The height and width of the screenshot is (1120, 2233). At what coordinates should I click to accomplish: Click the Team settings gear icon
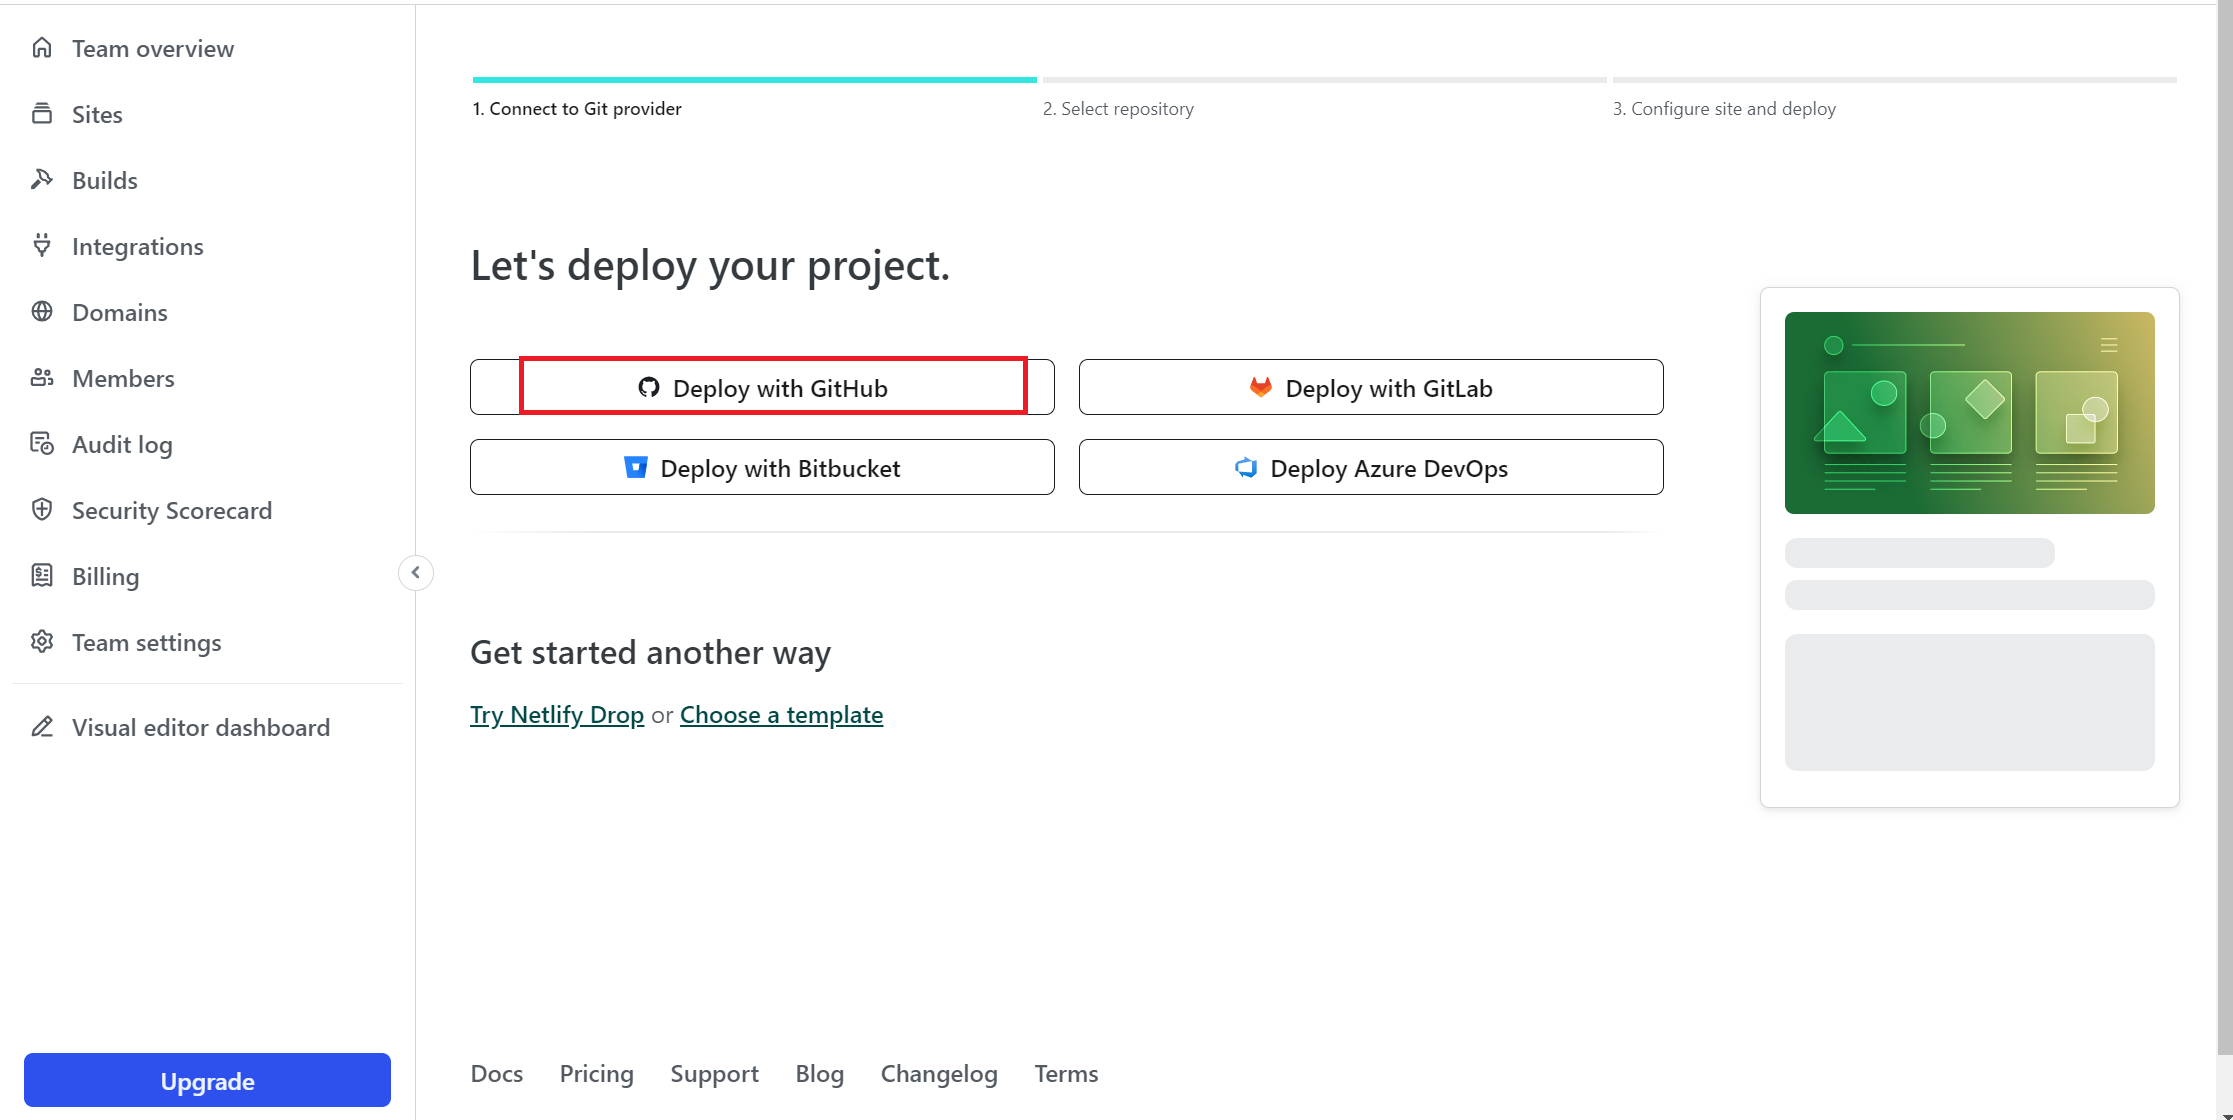click(42, 642)
